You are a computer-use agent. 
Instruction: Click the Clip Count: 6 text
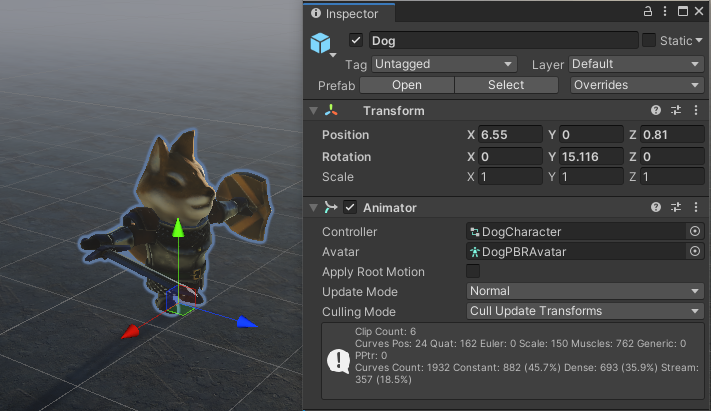(x=385, y=332)
